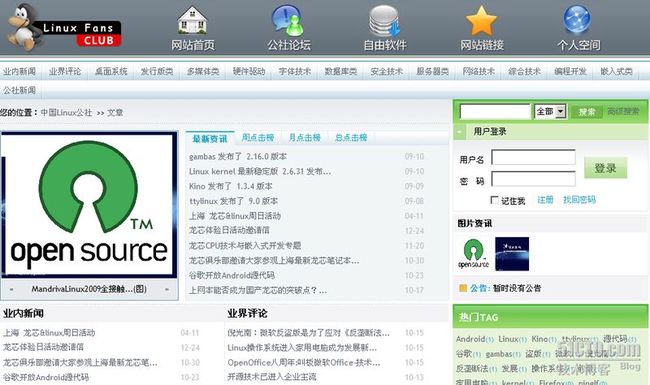This screenshot has height=385, width=650.
Task: Open 开源技术已进入企业主流 article
Action: [272, 377]
